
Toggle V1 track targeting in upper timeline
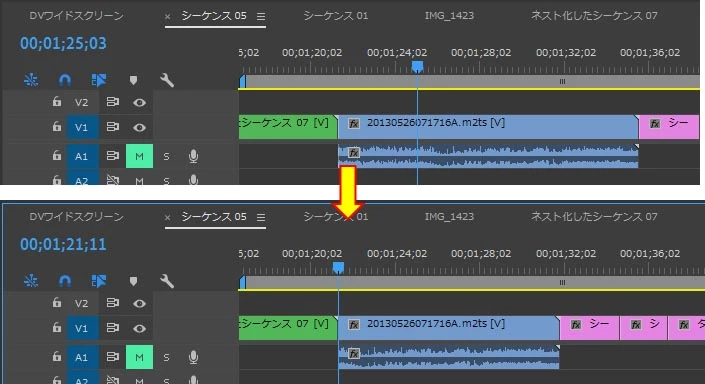[82, 127]
